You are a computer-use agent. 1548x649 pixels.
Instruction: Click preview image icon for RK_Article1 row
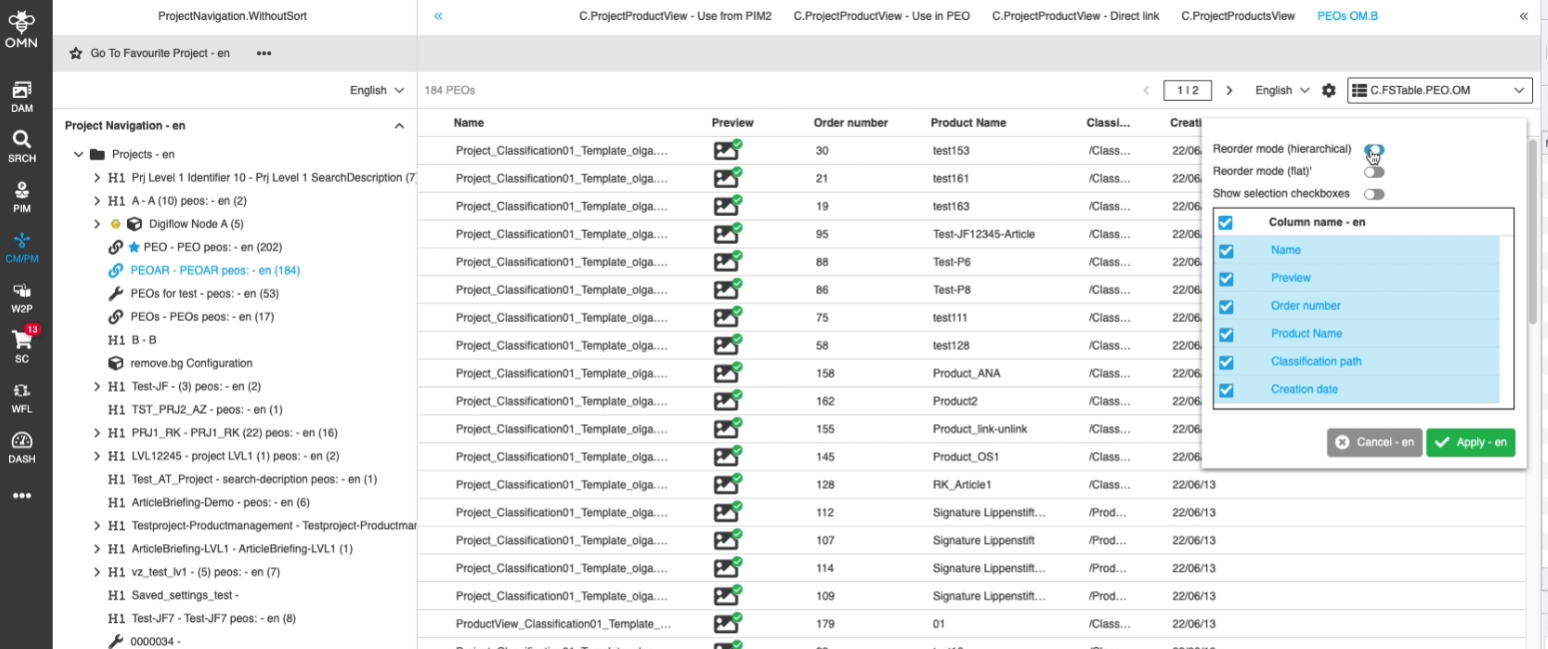click(x=728, y=484)
